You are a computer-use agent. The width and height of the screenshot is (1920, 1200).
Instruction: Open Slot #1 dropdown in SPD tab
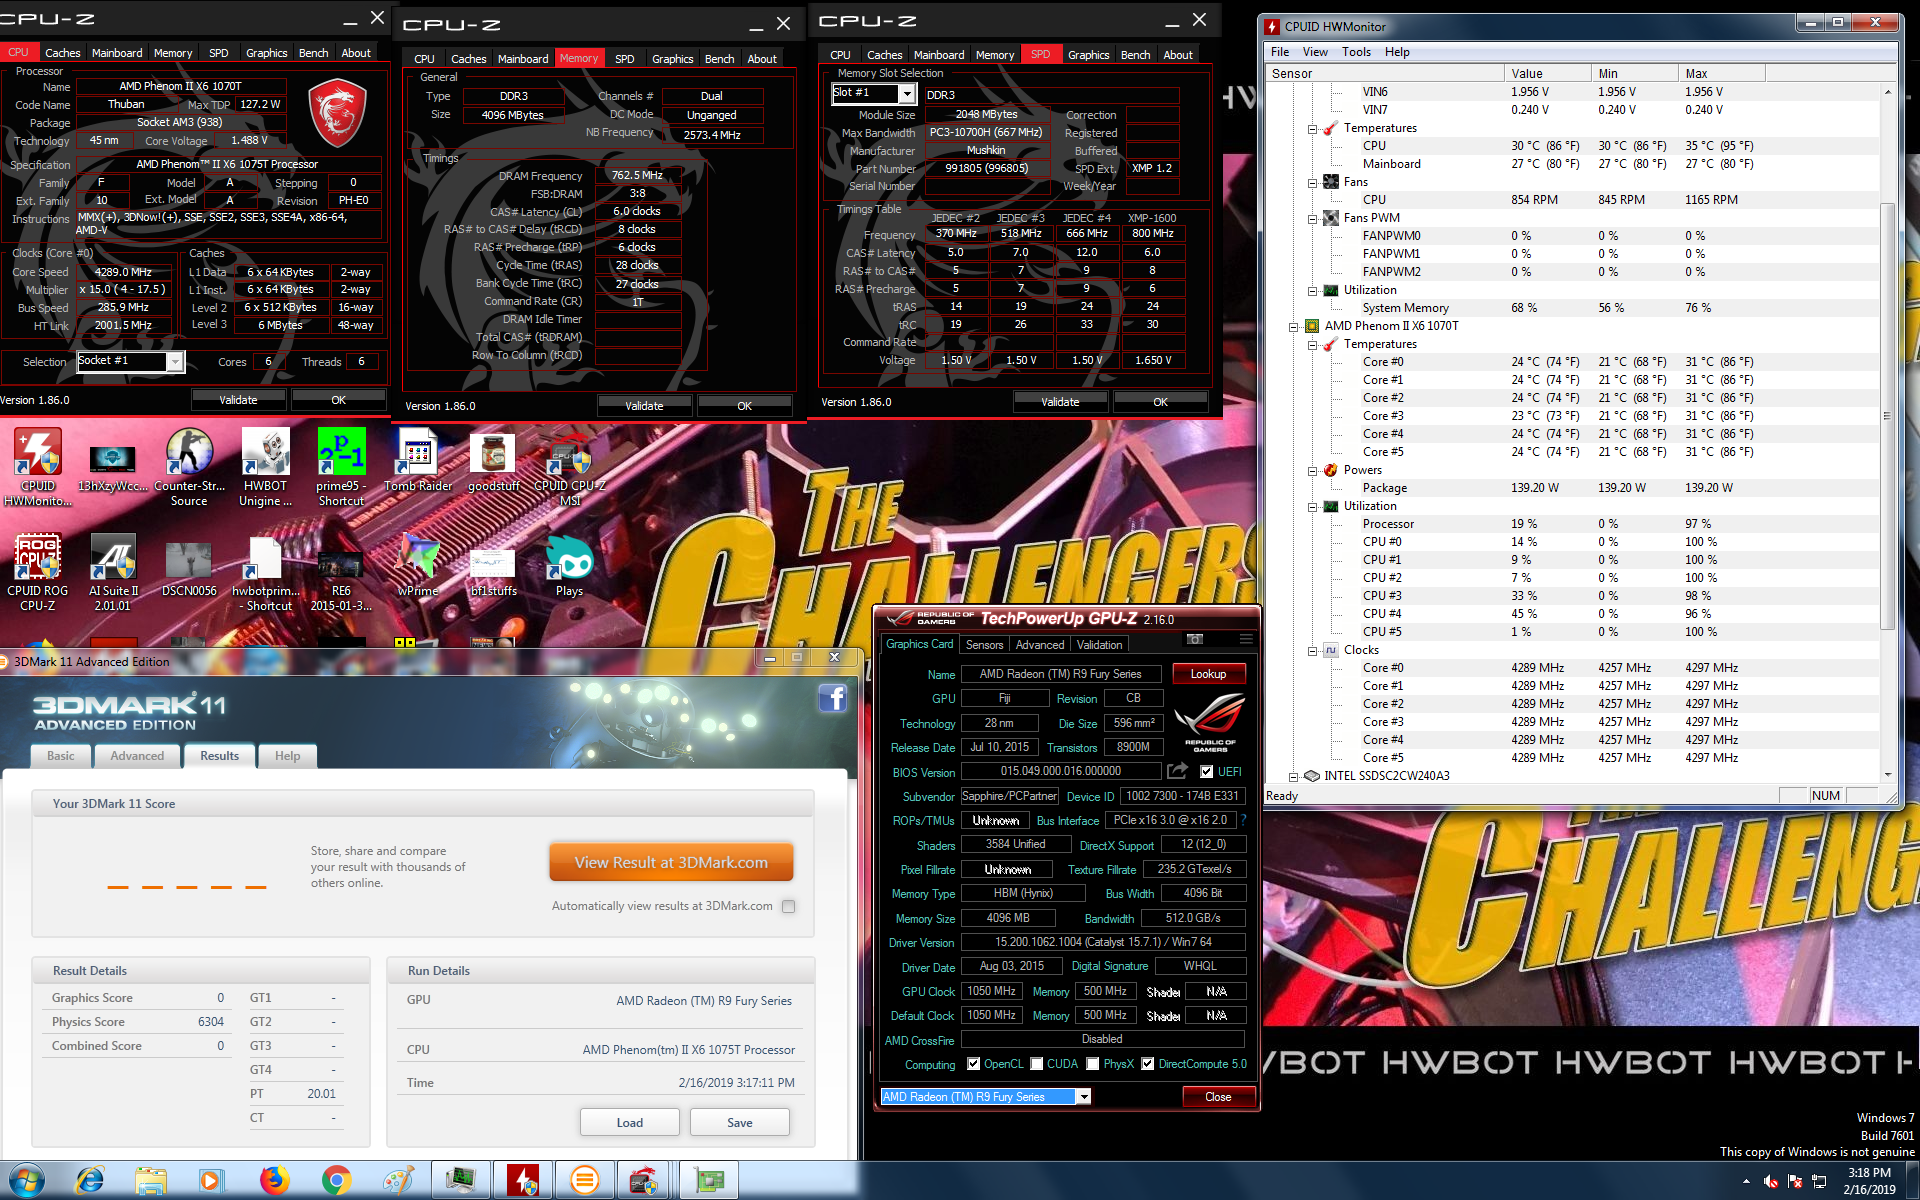point(906,94)
